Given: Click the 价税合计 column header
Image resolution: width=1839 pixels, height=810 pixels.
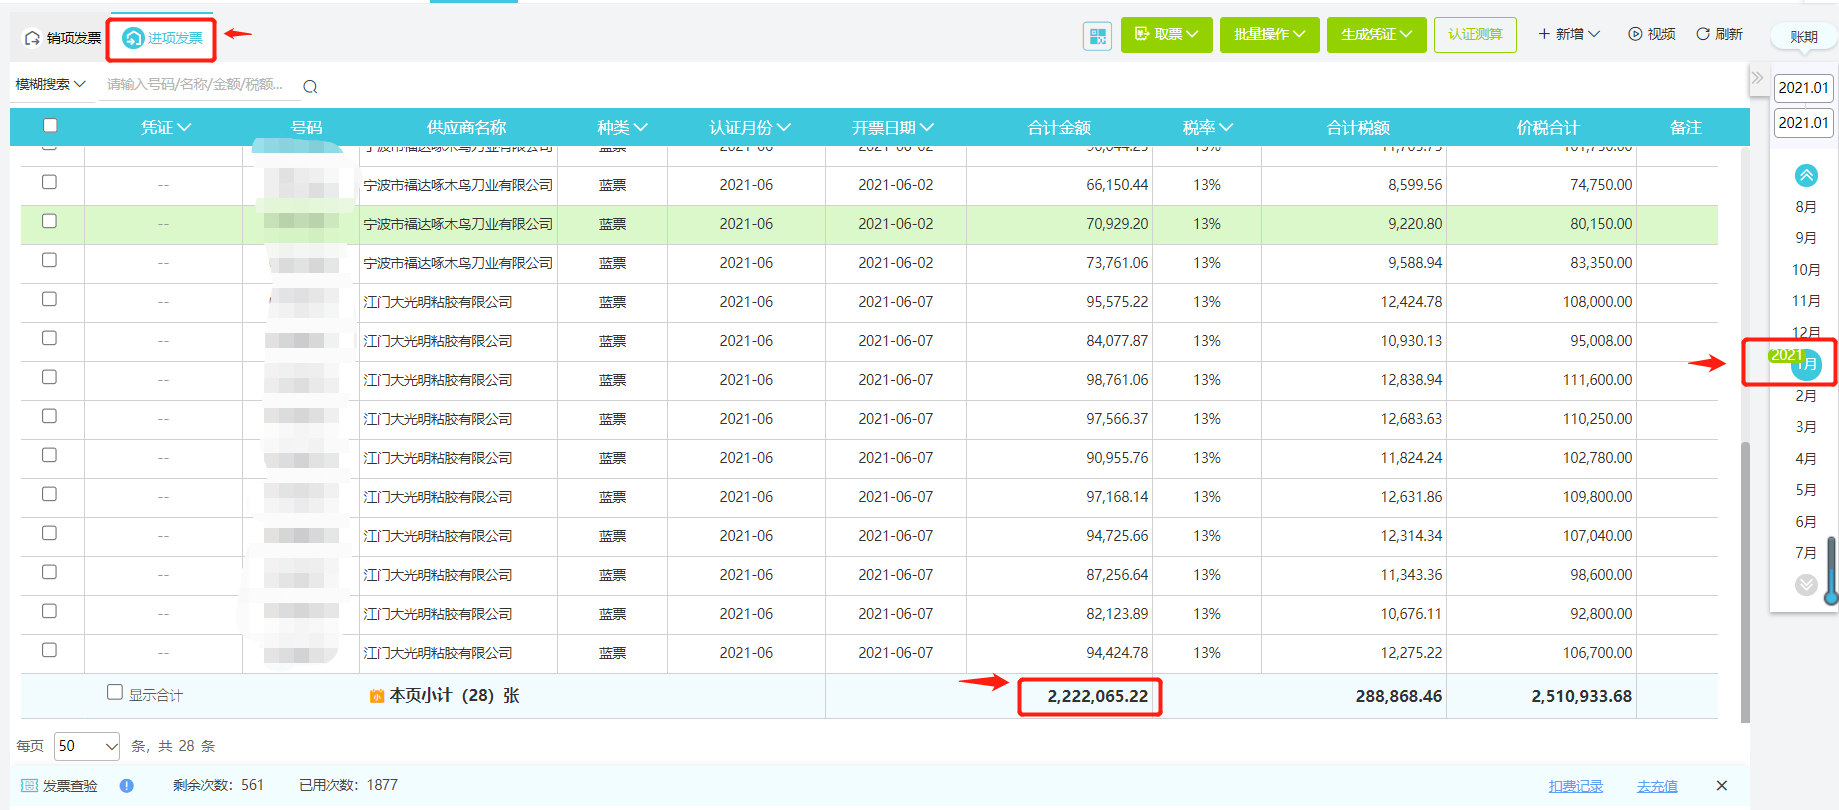Looking at the screenshot, I should 1547,128.
